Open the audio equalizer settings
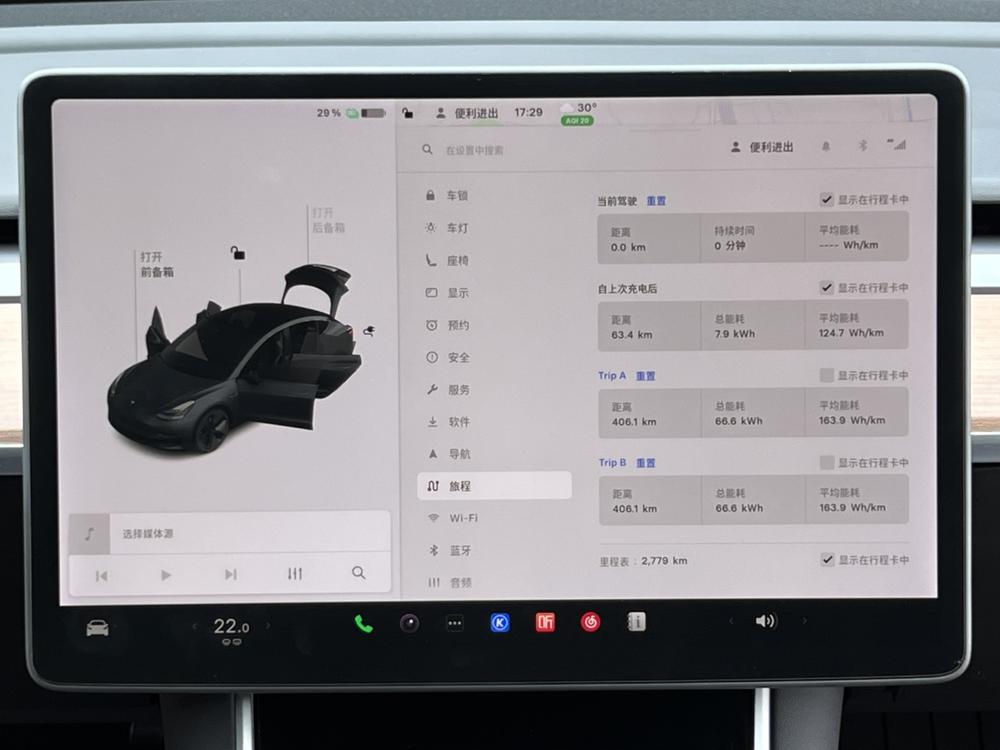1000x750 pixels. [295, 574]
